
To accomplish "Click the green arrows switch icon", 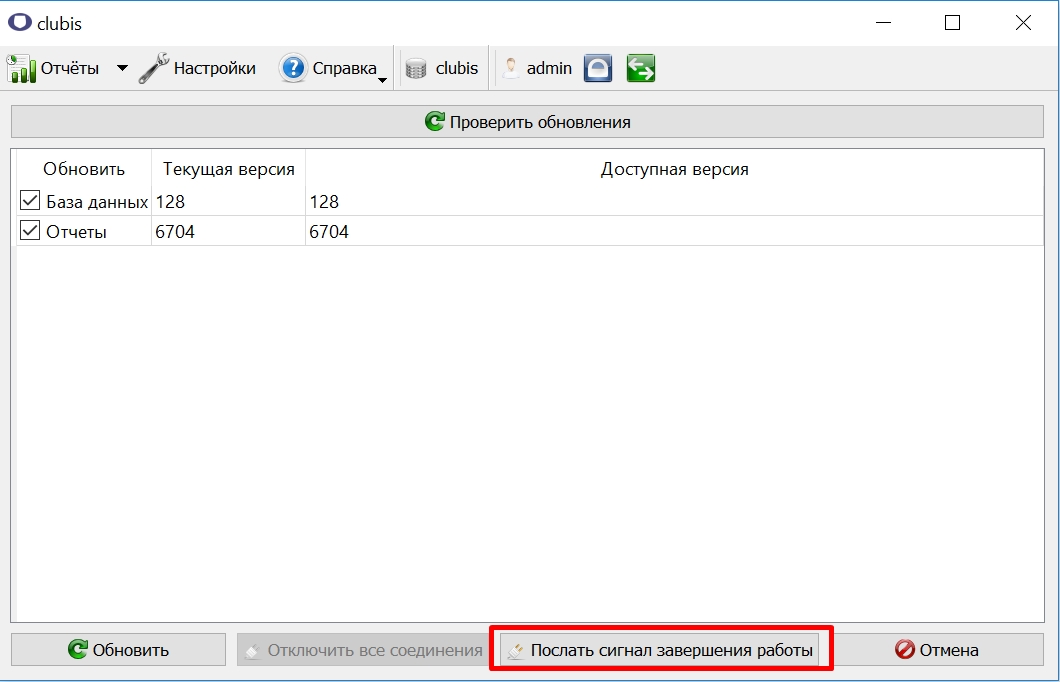I will (x=640, y=68).
